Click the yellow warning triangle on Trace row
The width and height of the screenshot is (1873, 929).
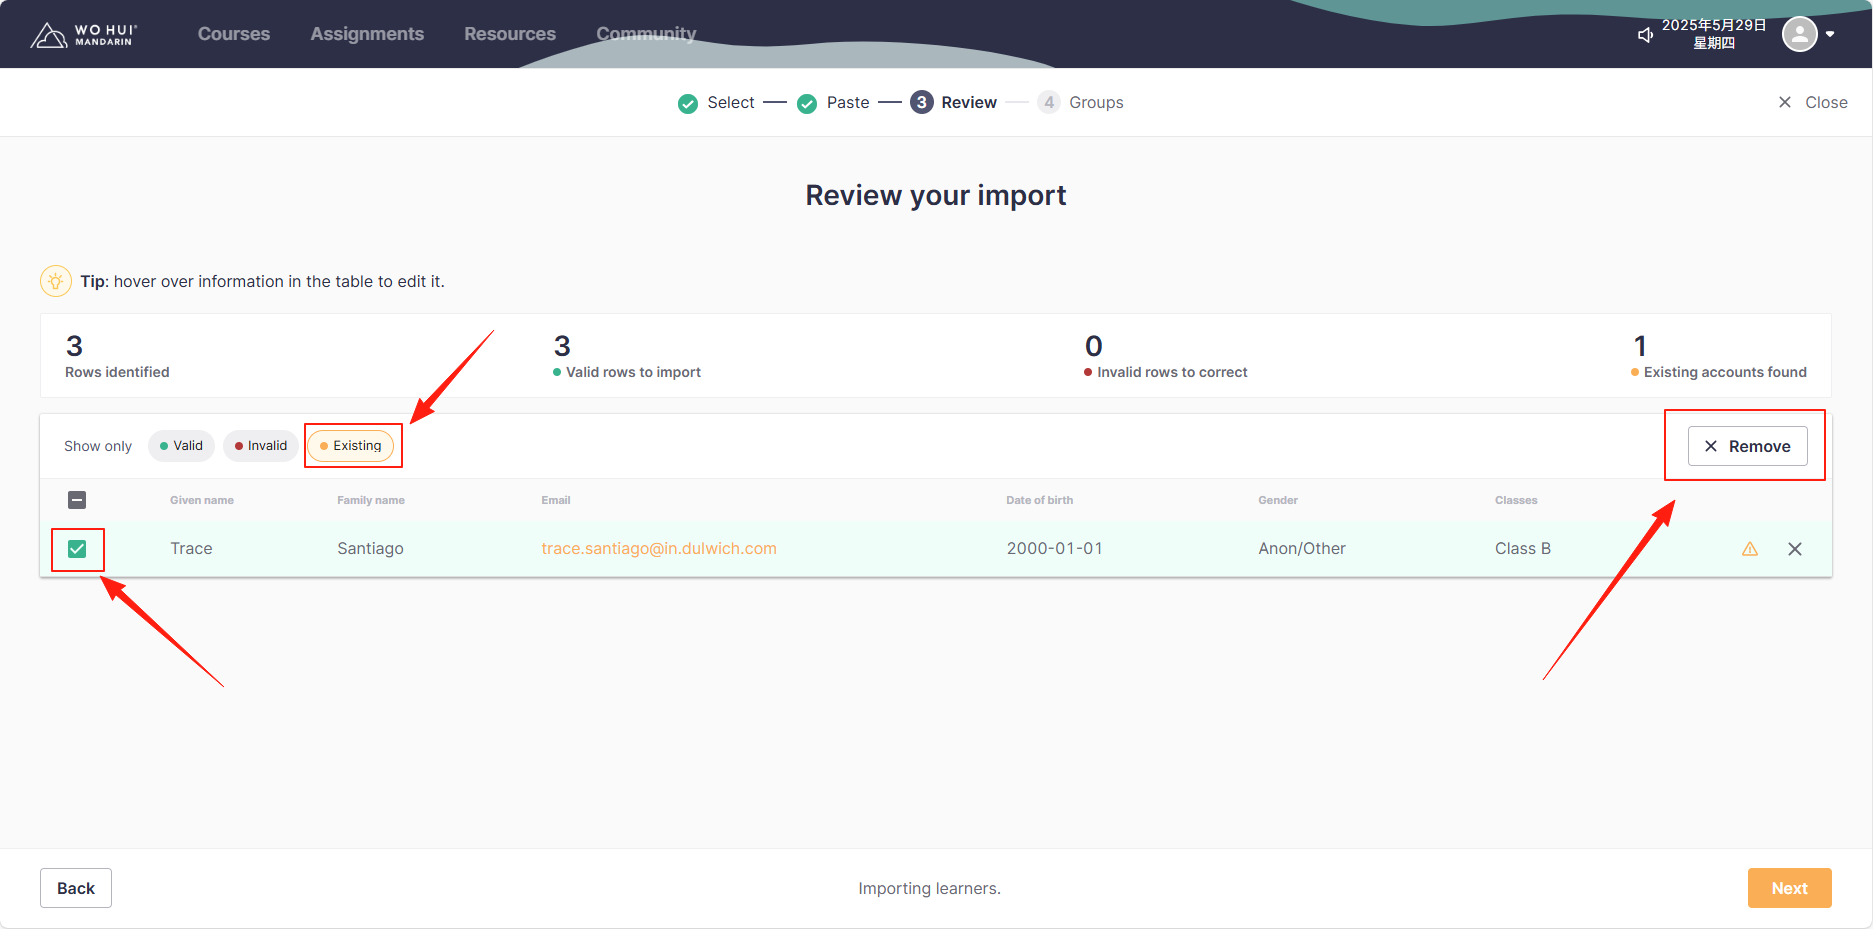(x=1750, y=549)
